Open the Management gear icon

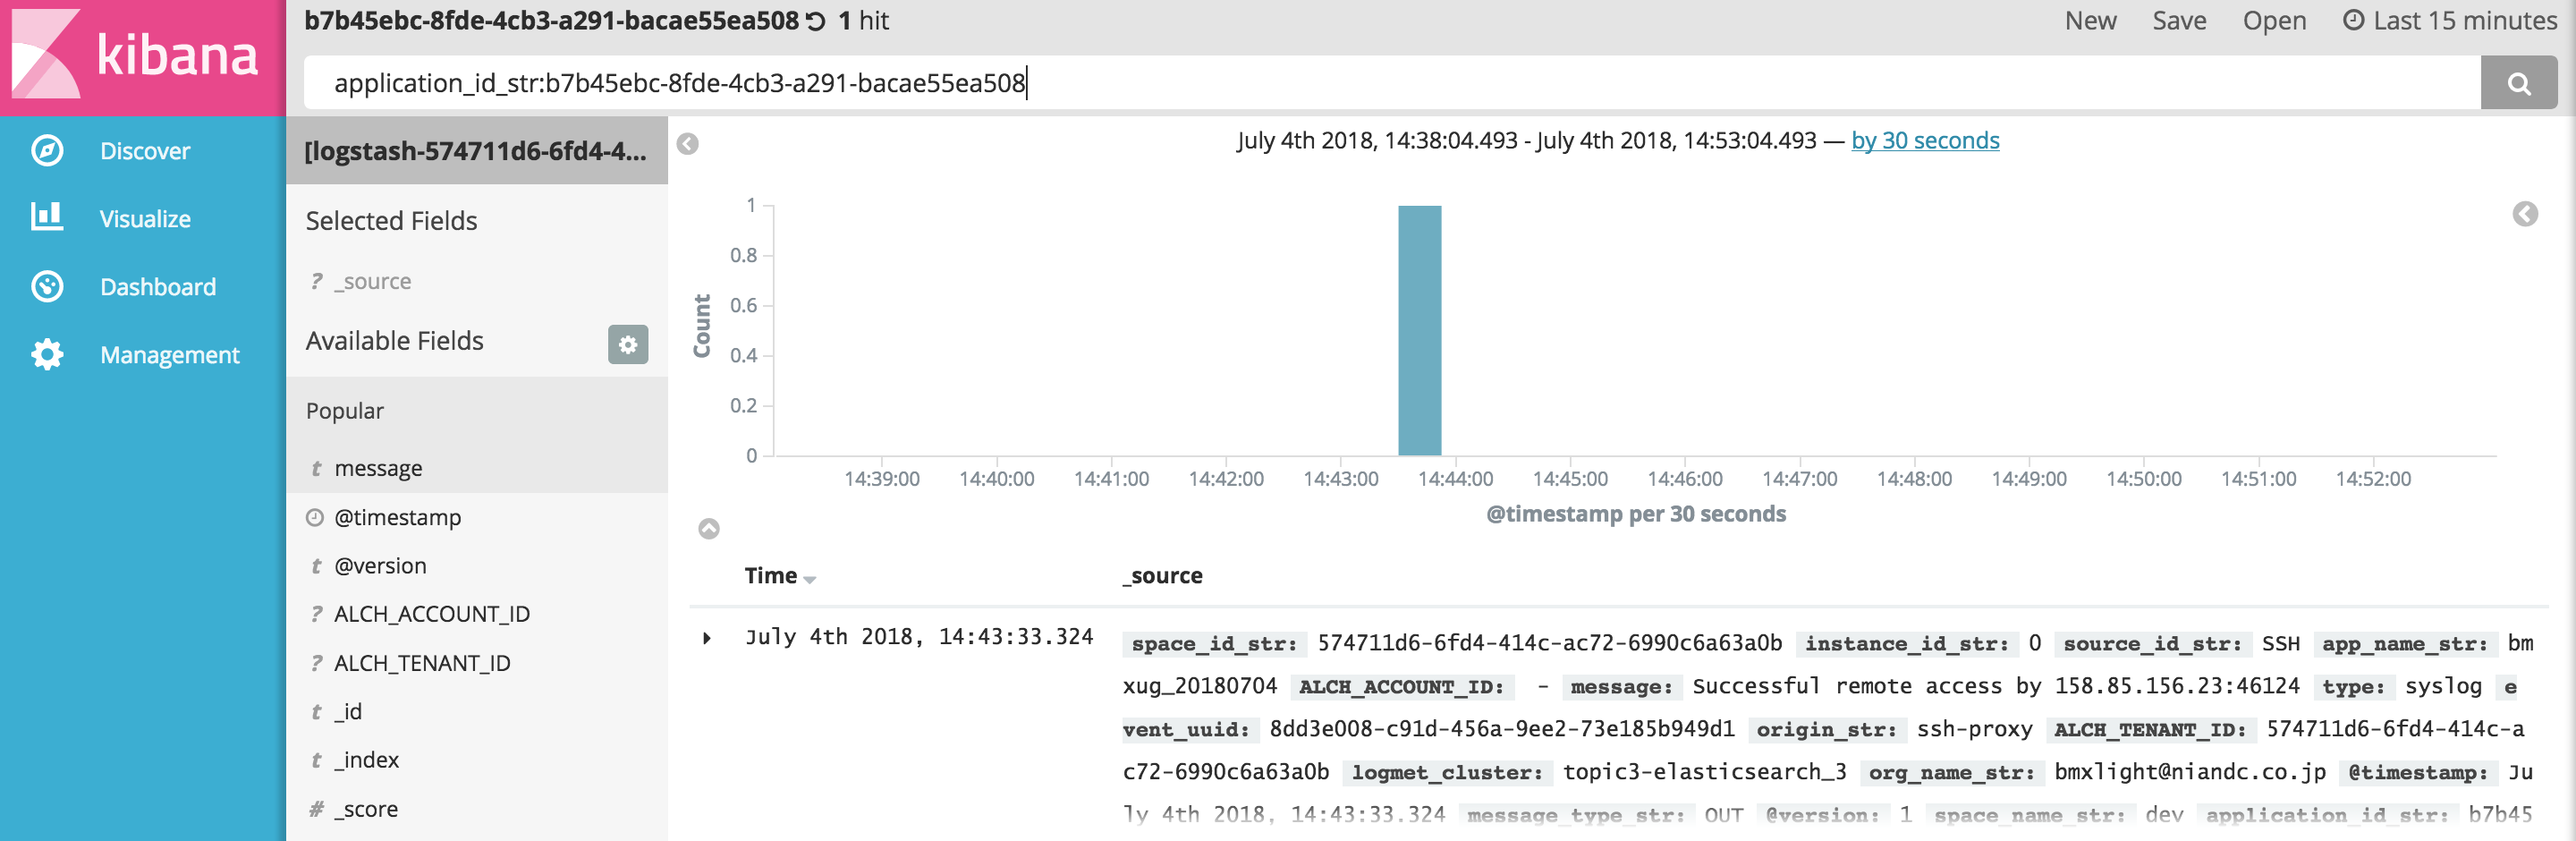coord(47,354)
